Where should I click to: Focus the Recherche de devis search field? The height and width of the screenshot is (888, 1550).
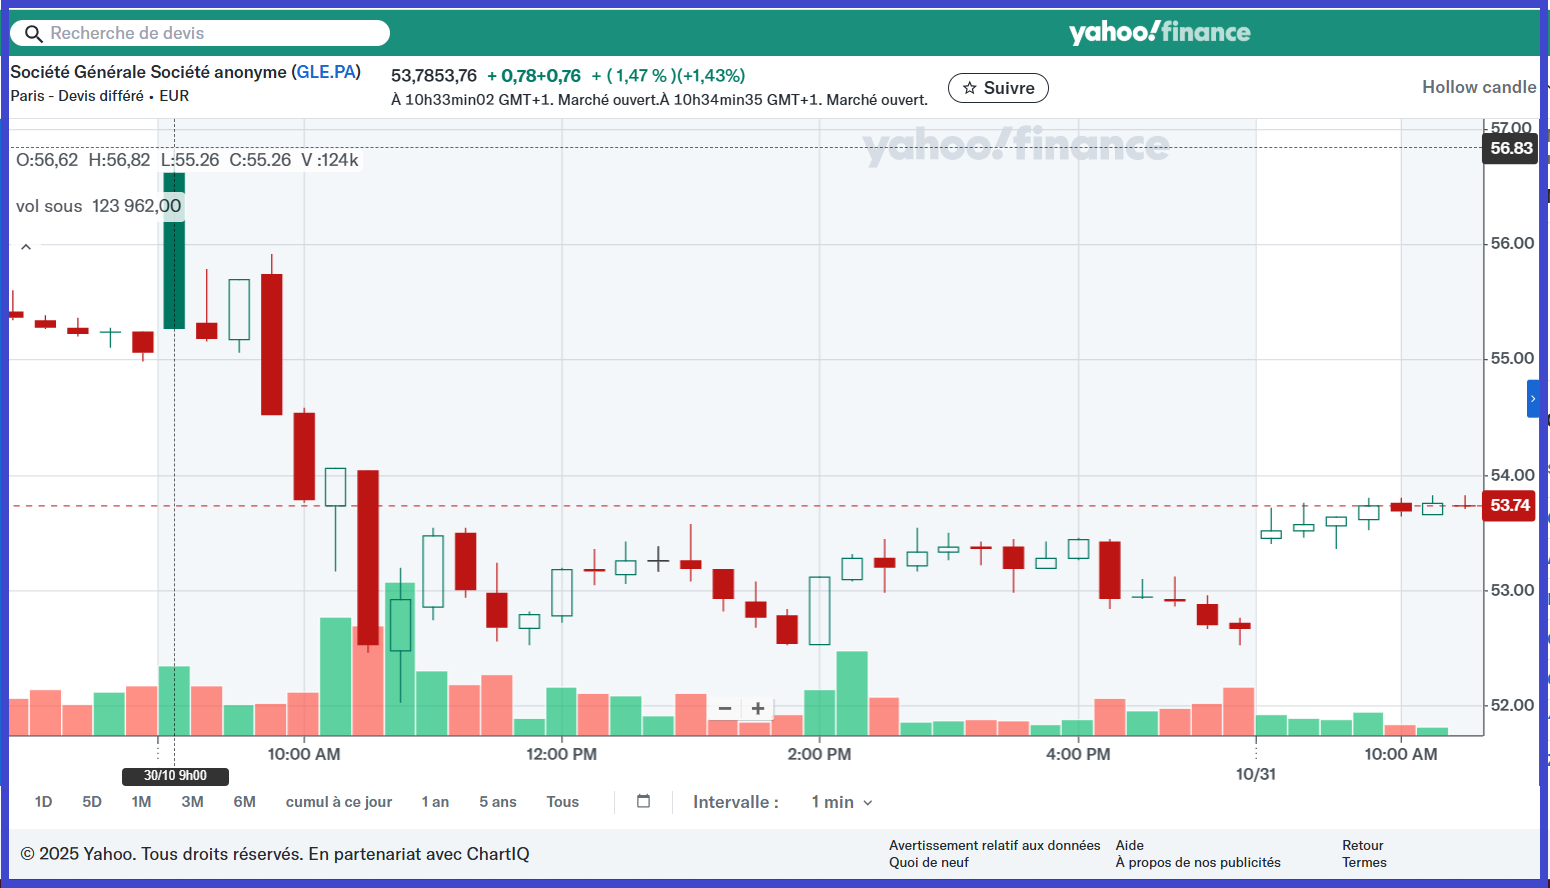(210, 33)
